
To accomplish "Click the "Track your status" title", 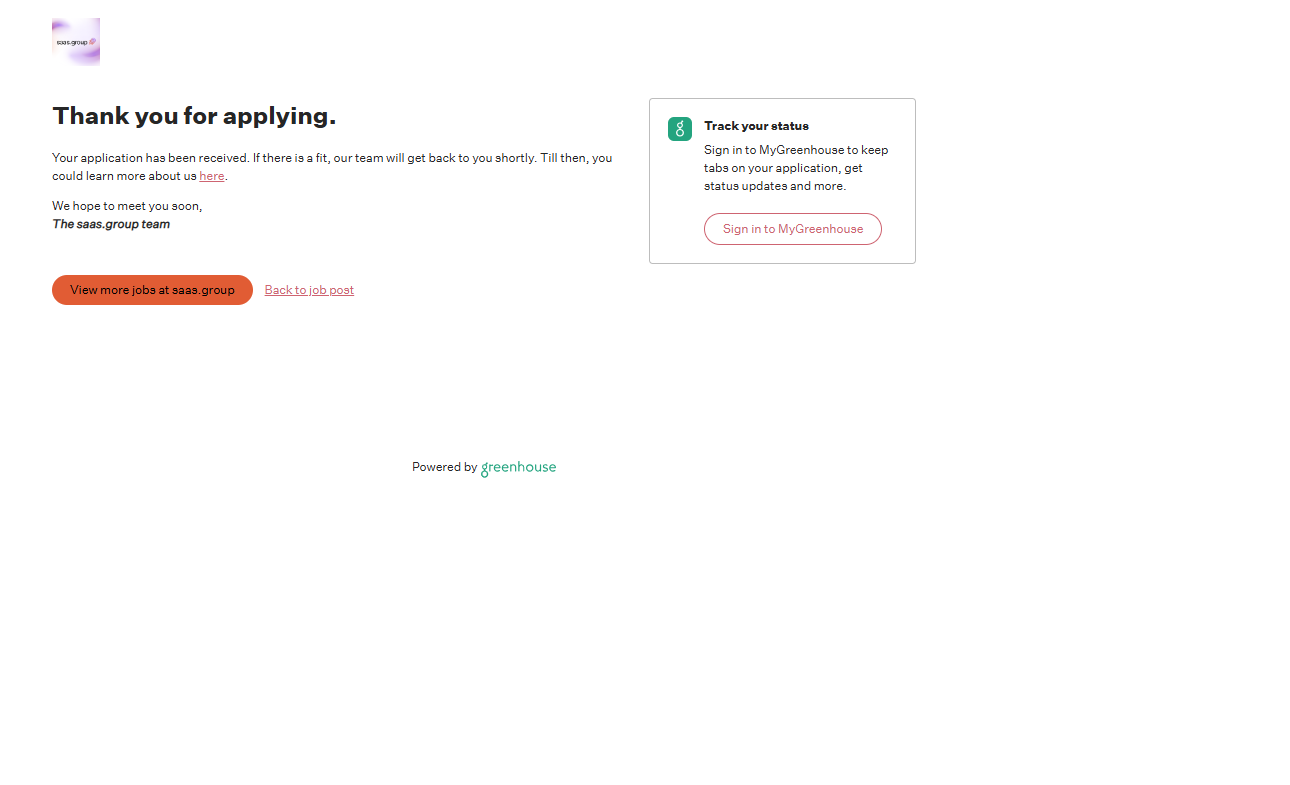I will click(x=756, y=126).
